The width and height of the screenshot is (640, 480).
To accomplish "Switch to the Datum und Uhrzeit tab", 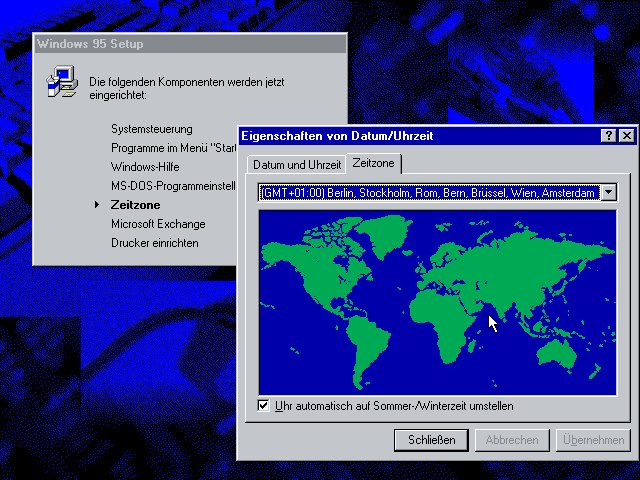I will [x=296, y=164].
